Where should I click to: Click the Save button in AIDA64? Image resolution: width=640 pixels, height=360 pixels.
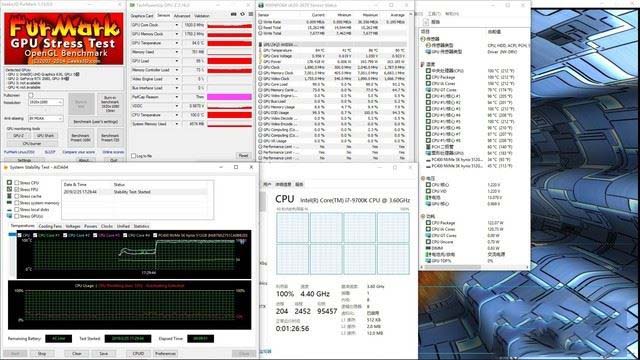point(104,353)
